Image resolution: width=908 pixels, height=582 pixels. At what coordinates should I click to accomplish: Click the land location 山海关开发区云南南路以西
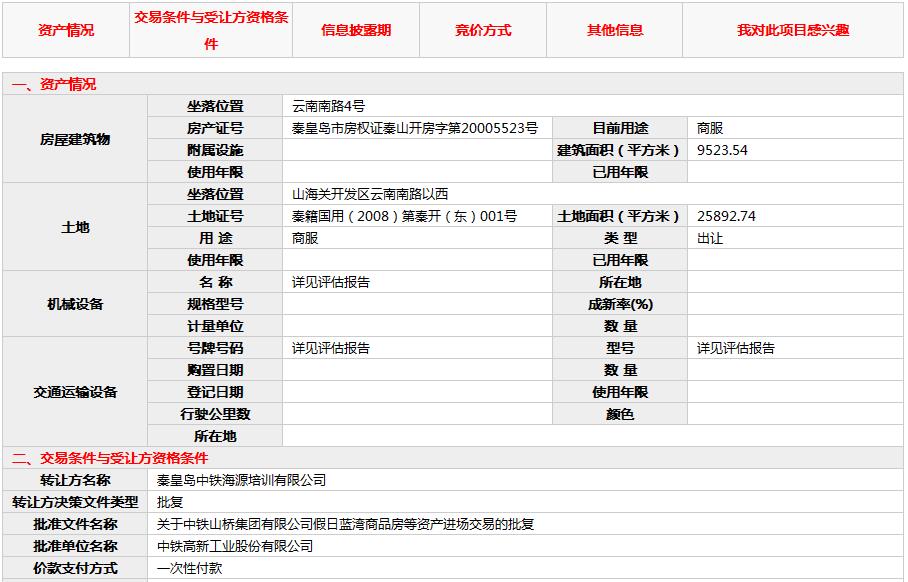tap(371, 194)
